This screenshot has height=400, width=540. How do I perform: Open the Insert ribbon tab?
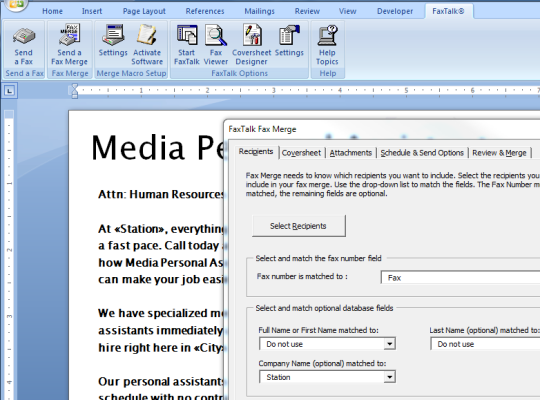(x=92, y=11)
